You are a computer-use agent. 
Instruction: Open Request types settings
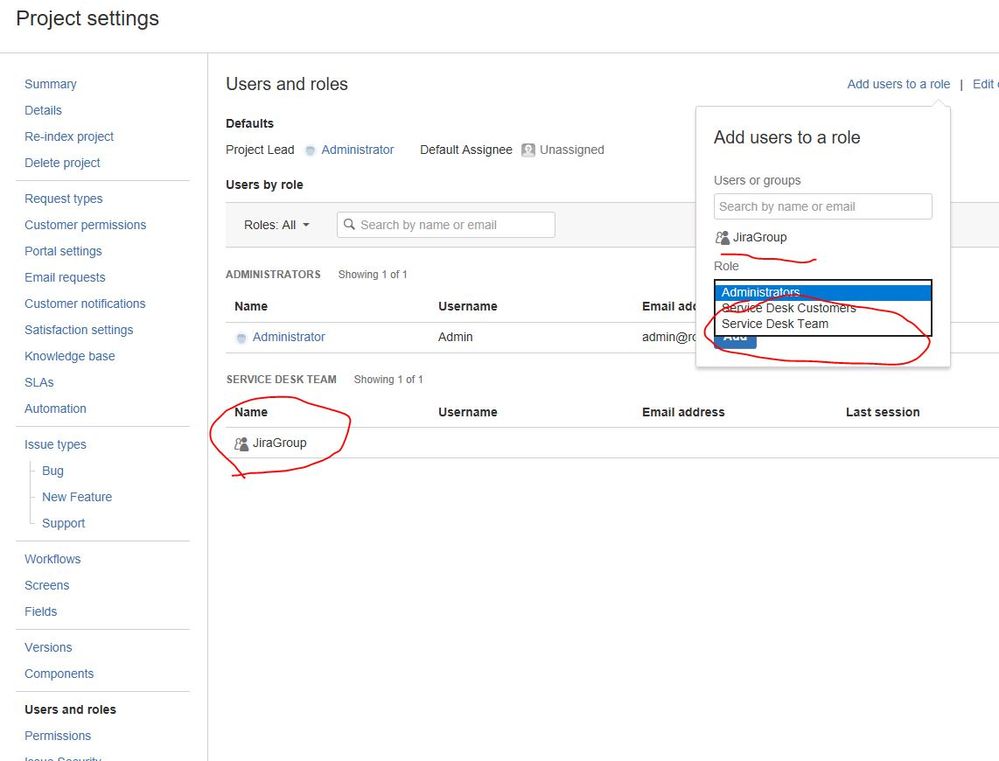64,199
